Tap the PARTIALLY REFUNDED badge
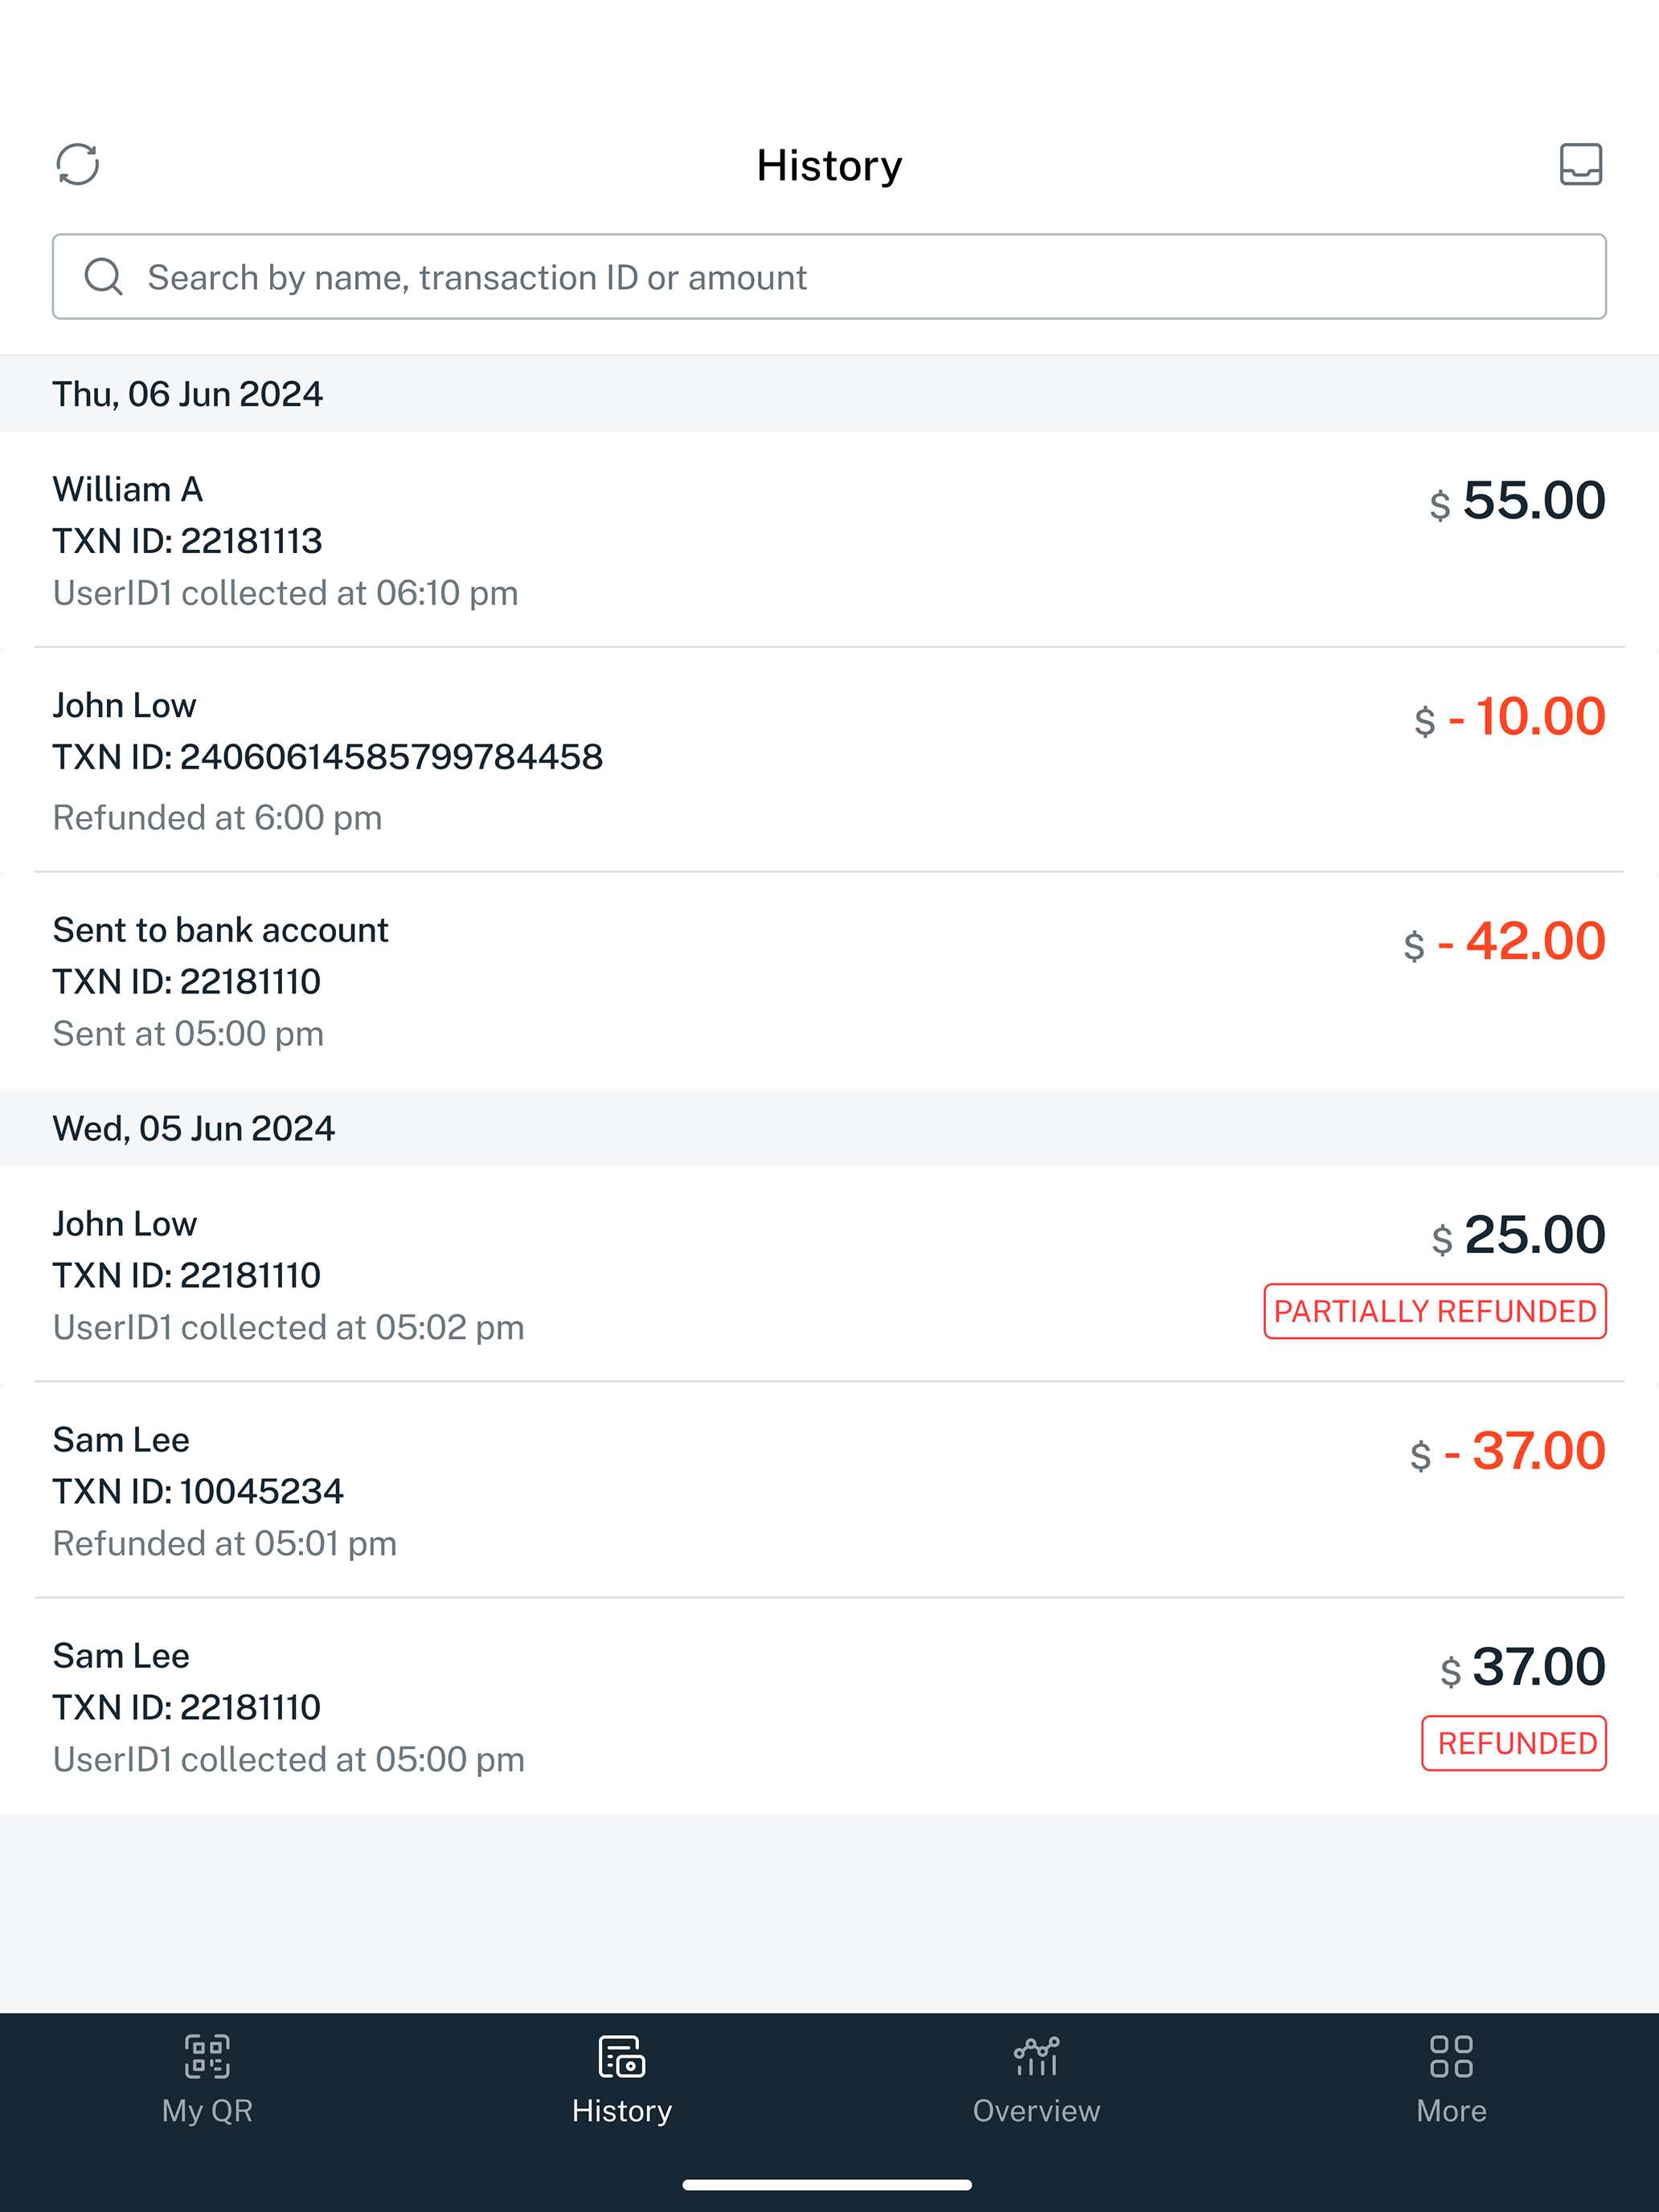The image size is (1659, 2212). tap(1434, 1311)
